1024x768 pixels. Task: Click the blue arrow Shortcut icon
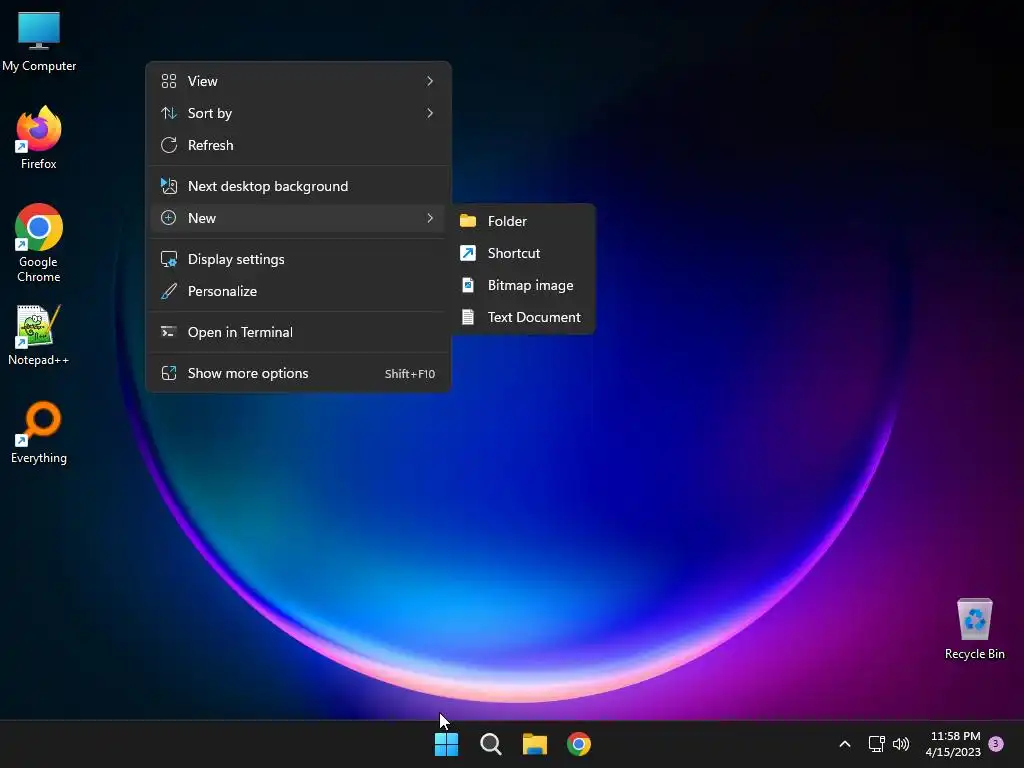[468, 253]
